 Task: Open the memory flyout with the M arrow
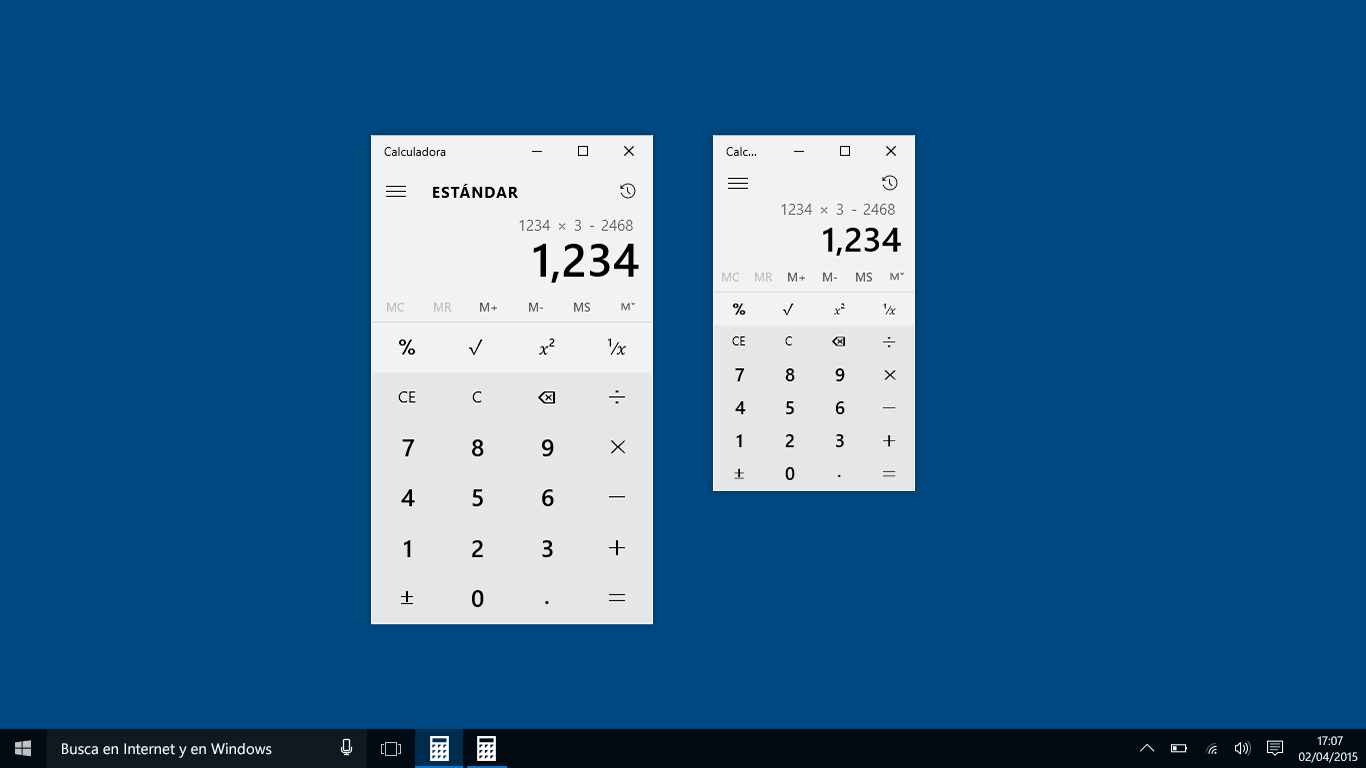tap(628, 307)
